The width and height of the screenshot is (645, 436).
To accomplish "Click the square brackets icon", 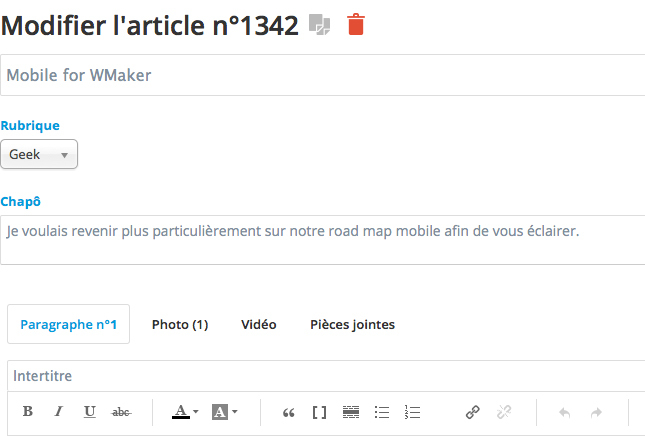I will coord(319,412).
